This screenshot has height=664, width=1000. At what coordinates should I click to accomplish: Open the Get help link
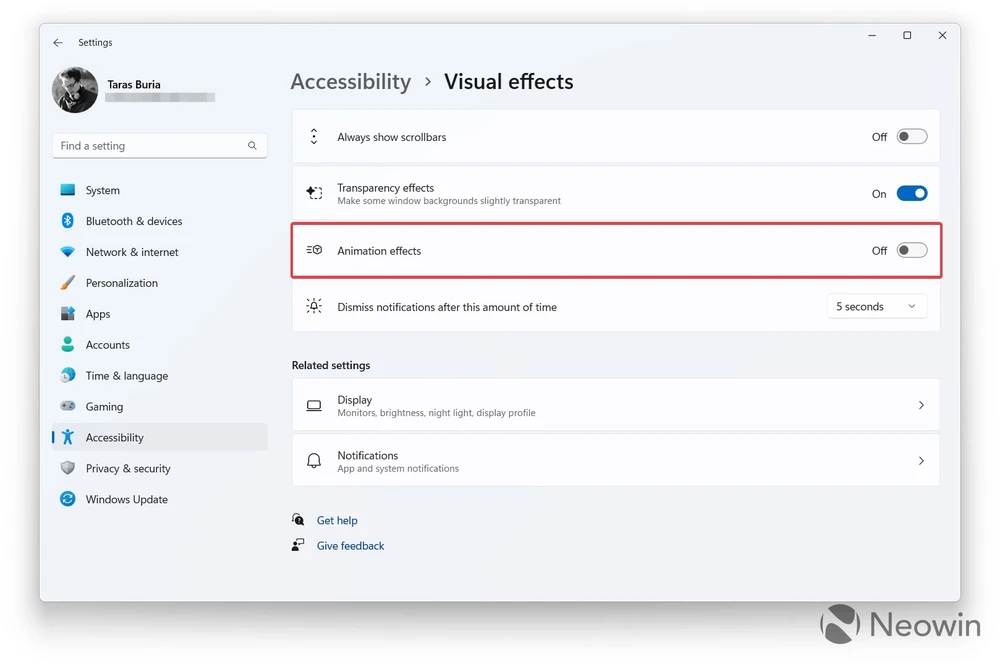pyautogui.click(x=337, y=521)
